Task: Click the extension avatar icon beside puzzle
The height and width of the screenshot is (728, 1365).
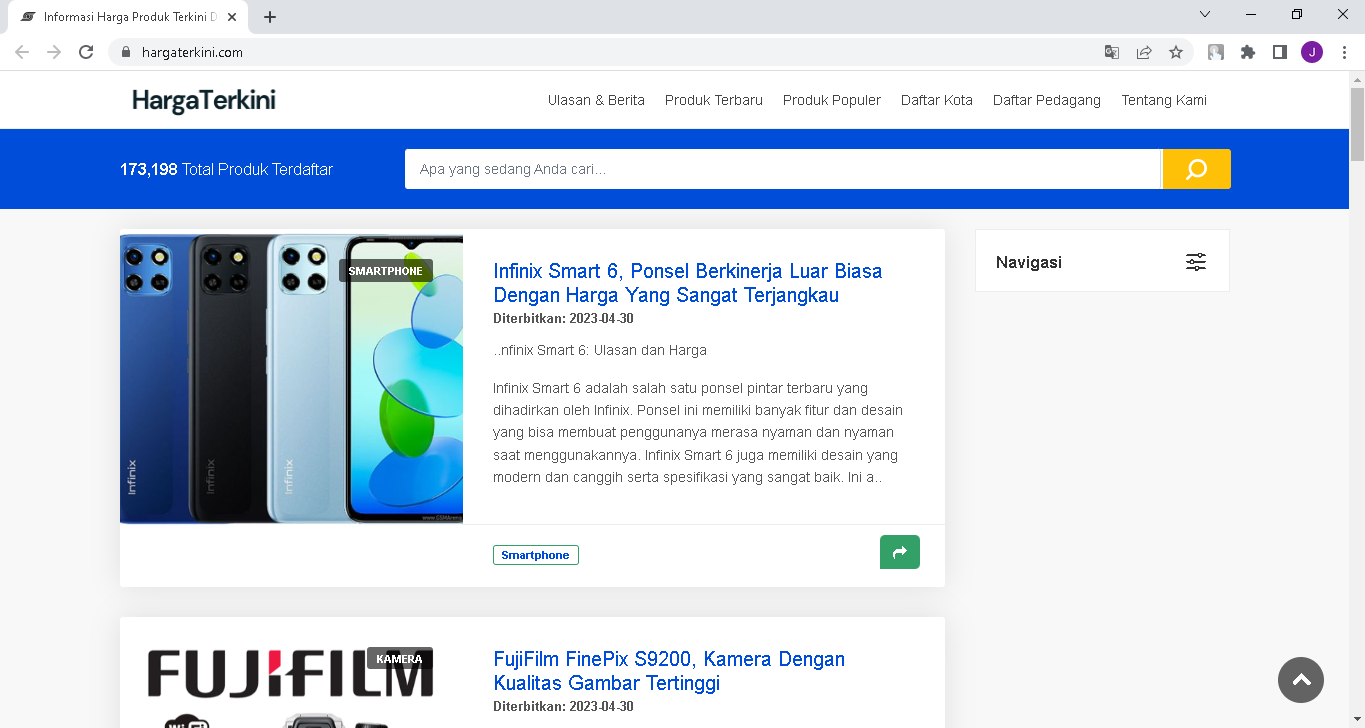Action: point(1216,52)
